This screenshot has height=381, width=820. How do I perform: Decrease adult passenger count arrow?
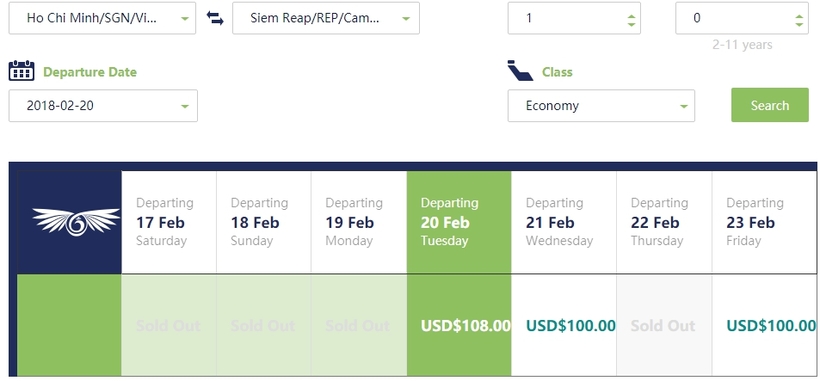point(631,23)
